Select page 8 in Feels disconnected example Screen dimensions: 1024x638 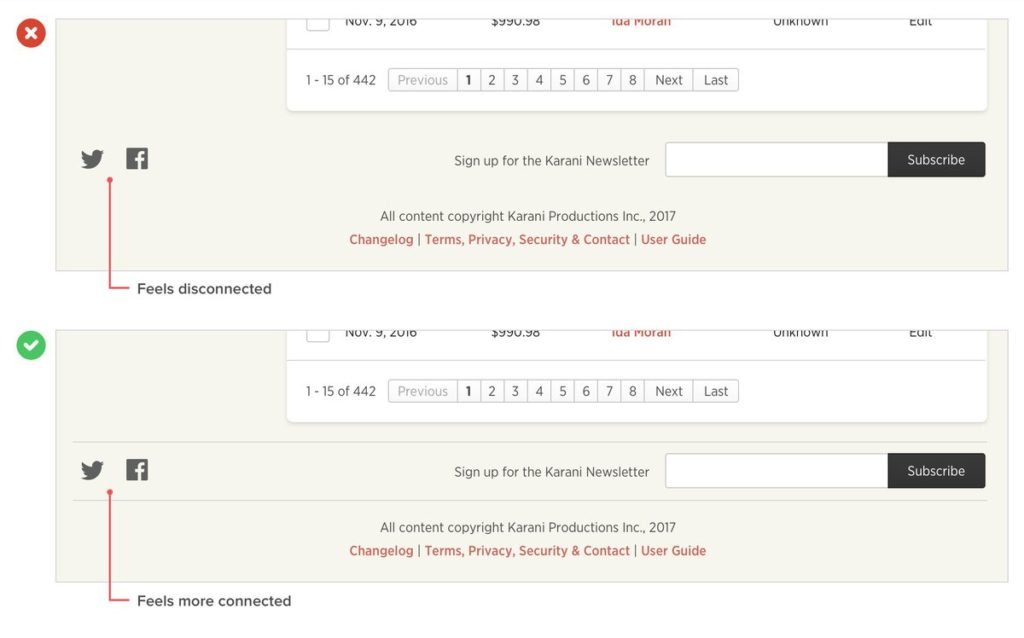633,80
